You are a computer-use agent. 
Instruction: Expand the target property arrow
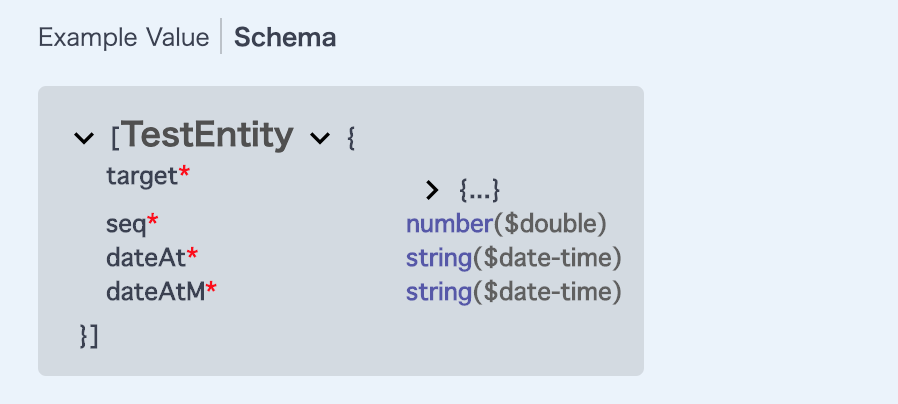click(432, 190)
